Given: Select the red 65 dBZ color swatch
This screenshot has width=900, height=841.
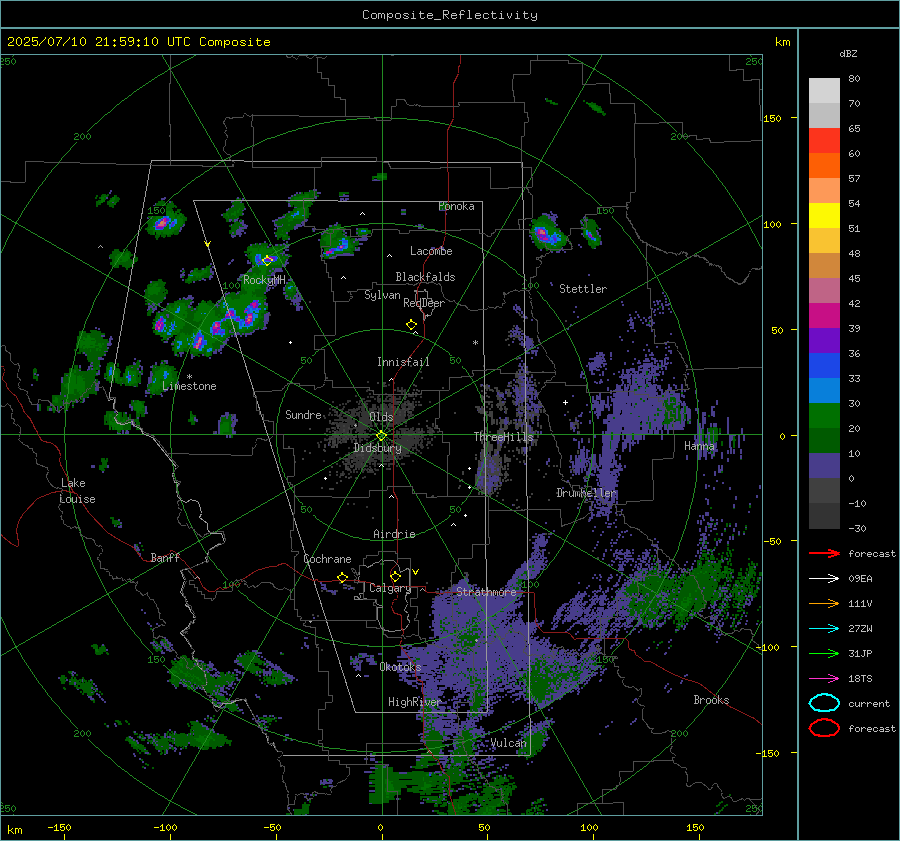Looking at the screenshot, I should [824, 141].
